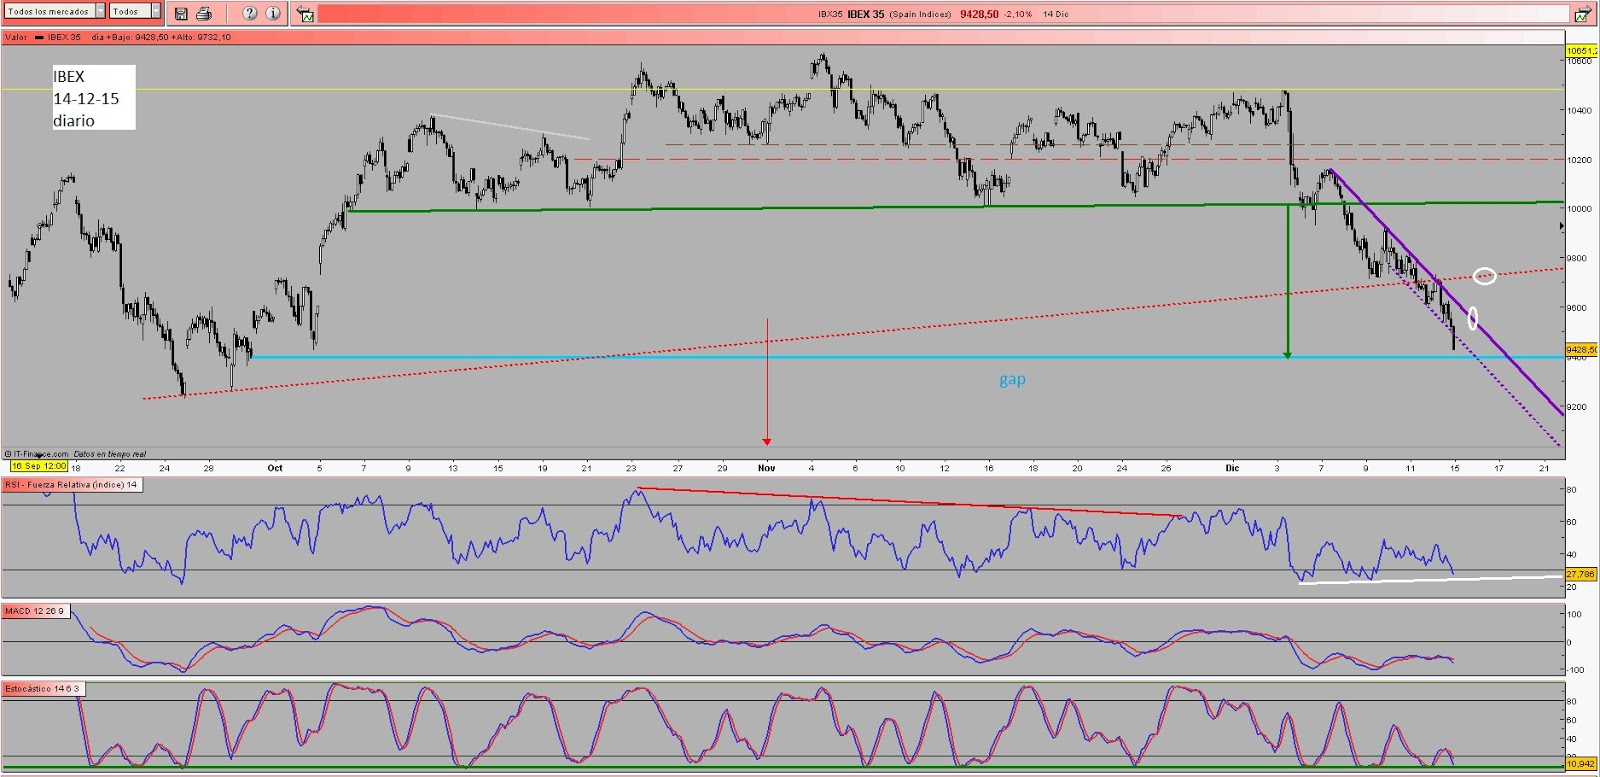This screenshot has width=1600, height=777.
Task: Click the next chart arrow icon at top right
Action: point(1583,14)
